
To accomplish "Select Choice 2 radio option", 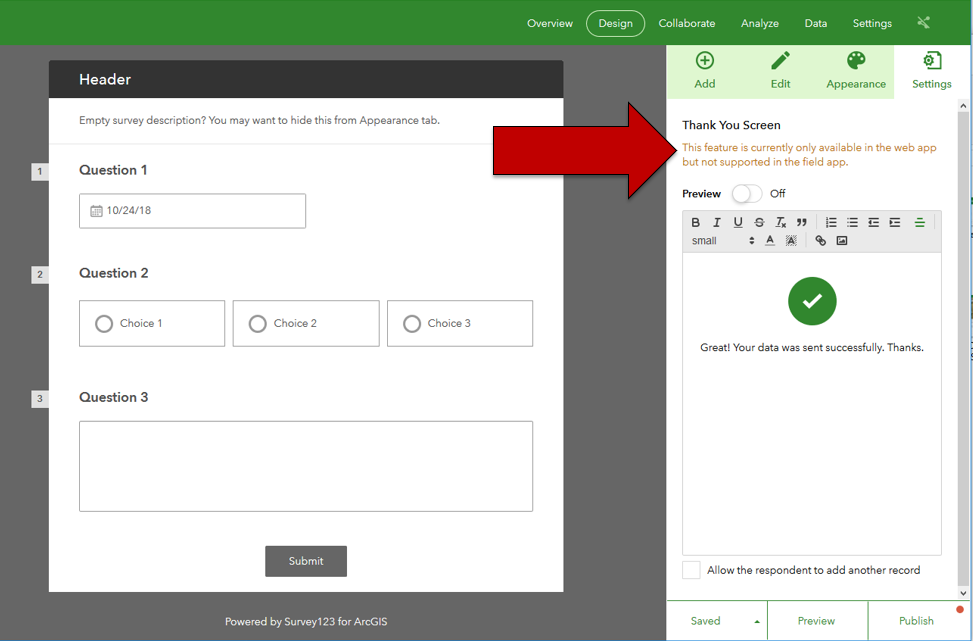I will (x=258, y=323).
